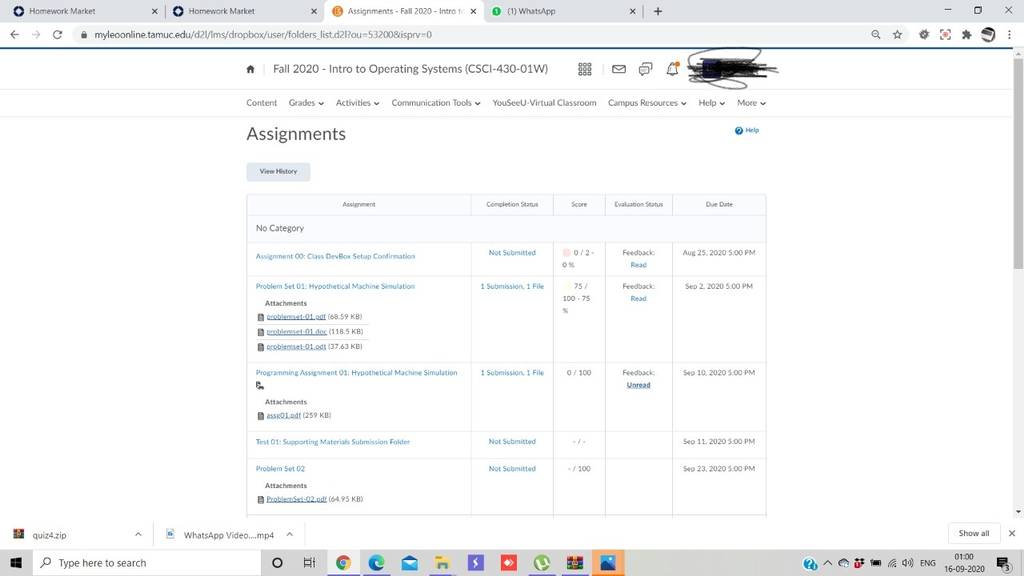Open subscription alerts chat icon
1024x576 pixels.
point(645,69)
